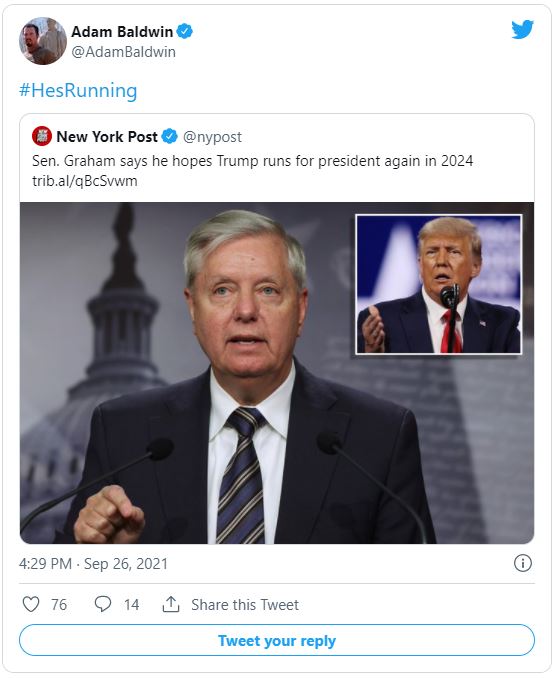Click the New York Post account name
This screenshot has width=557, height=678.
click(x=107, y=137)
